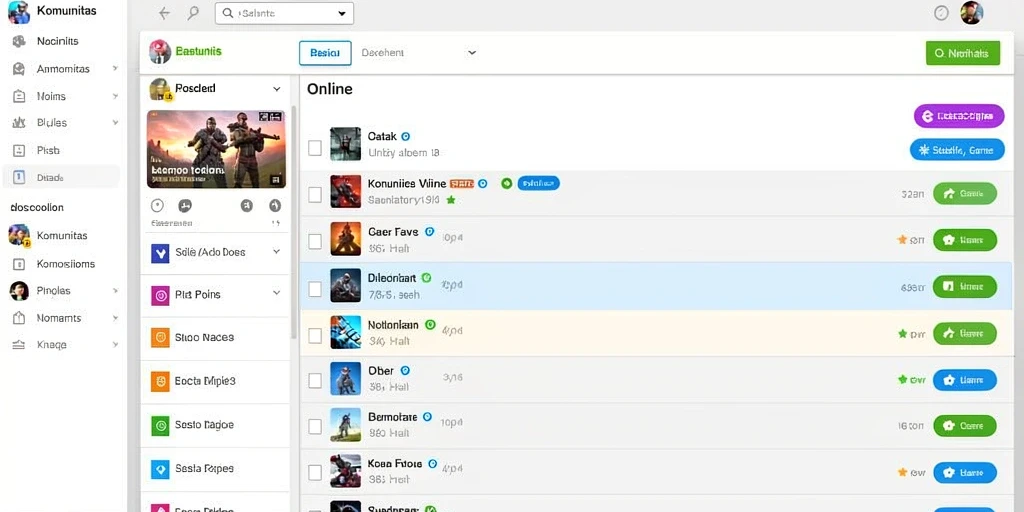Image resolution: width=1024 pixels, height=512 pixels.
Task: Switch to the Besicu tab
Action: pyautogui.click(x=325, y=53)
